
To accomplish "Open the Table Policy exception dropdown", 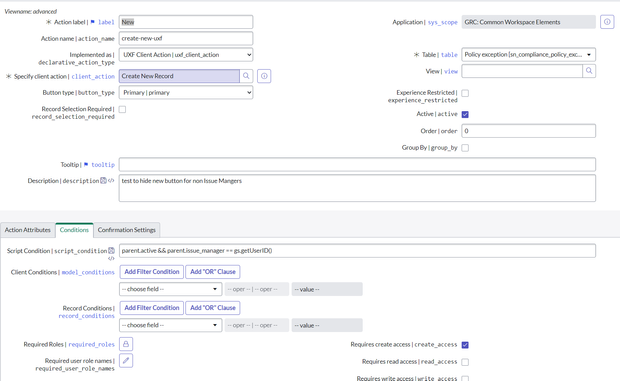I will 528,55.
